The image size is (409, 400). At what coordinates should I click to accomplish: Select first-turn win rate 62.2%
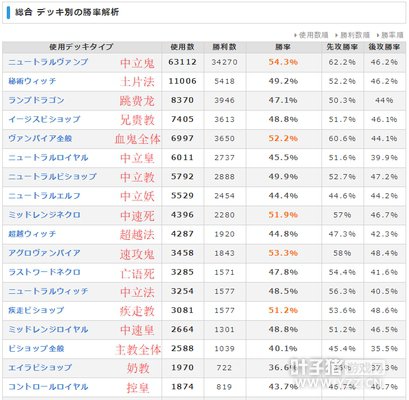click(342, 62)
